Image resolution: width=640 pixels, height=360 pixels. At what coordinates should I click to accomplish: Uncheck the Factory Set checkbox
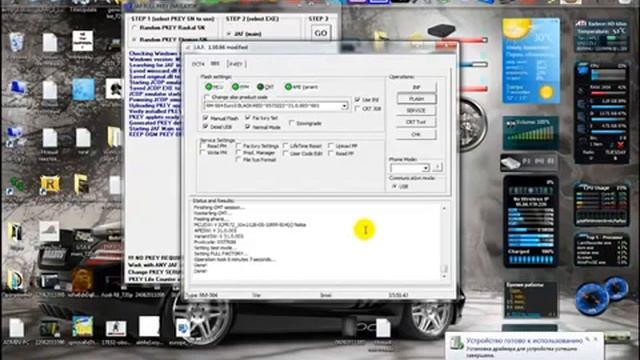pos(247,118)
